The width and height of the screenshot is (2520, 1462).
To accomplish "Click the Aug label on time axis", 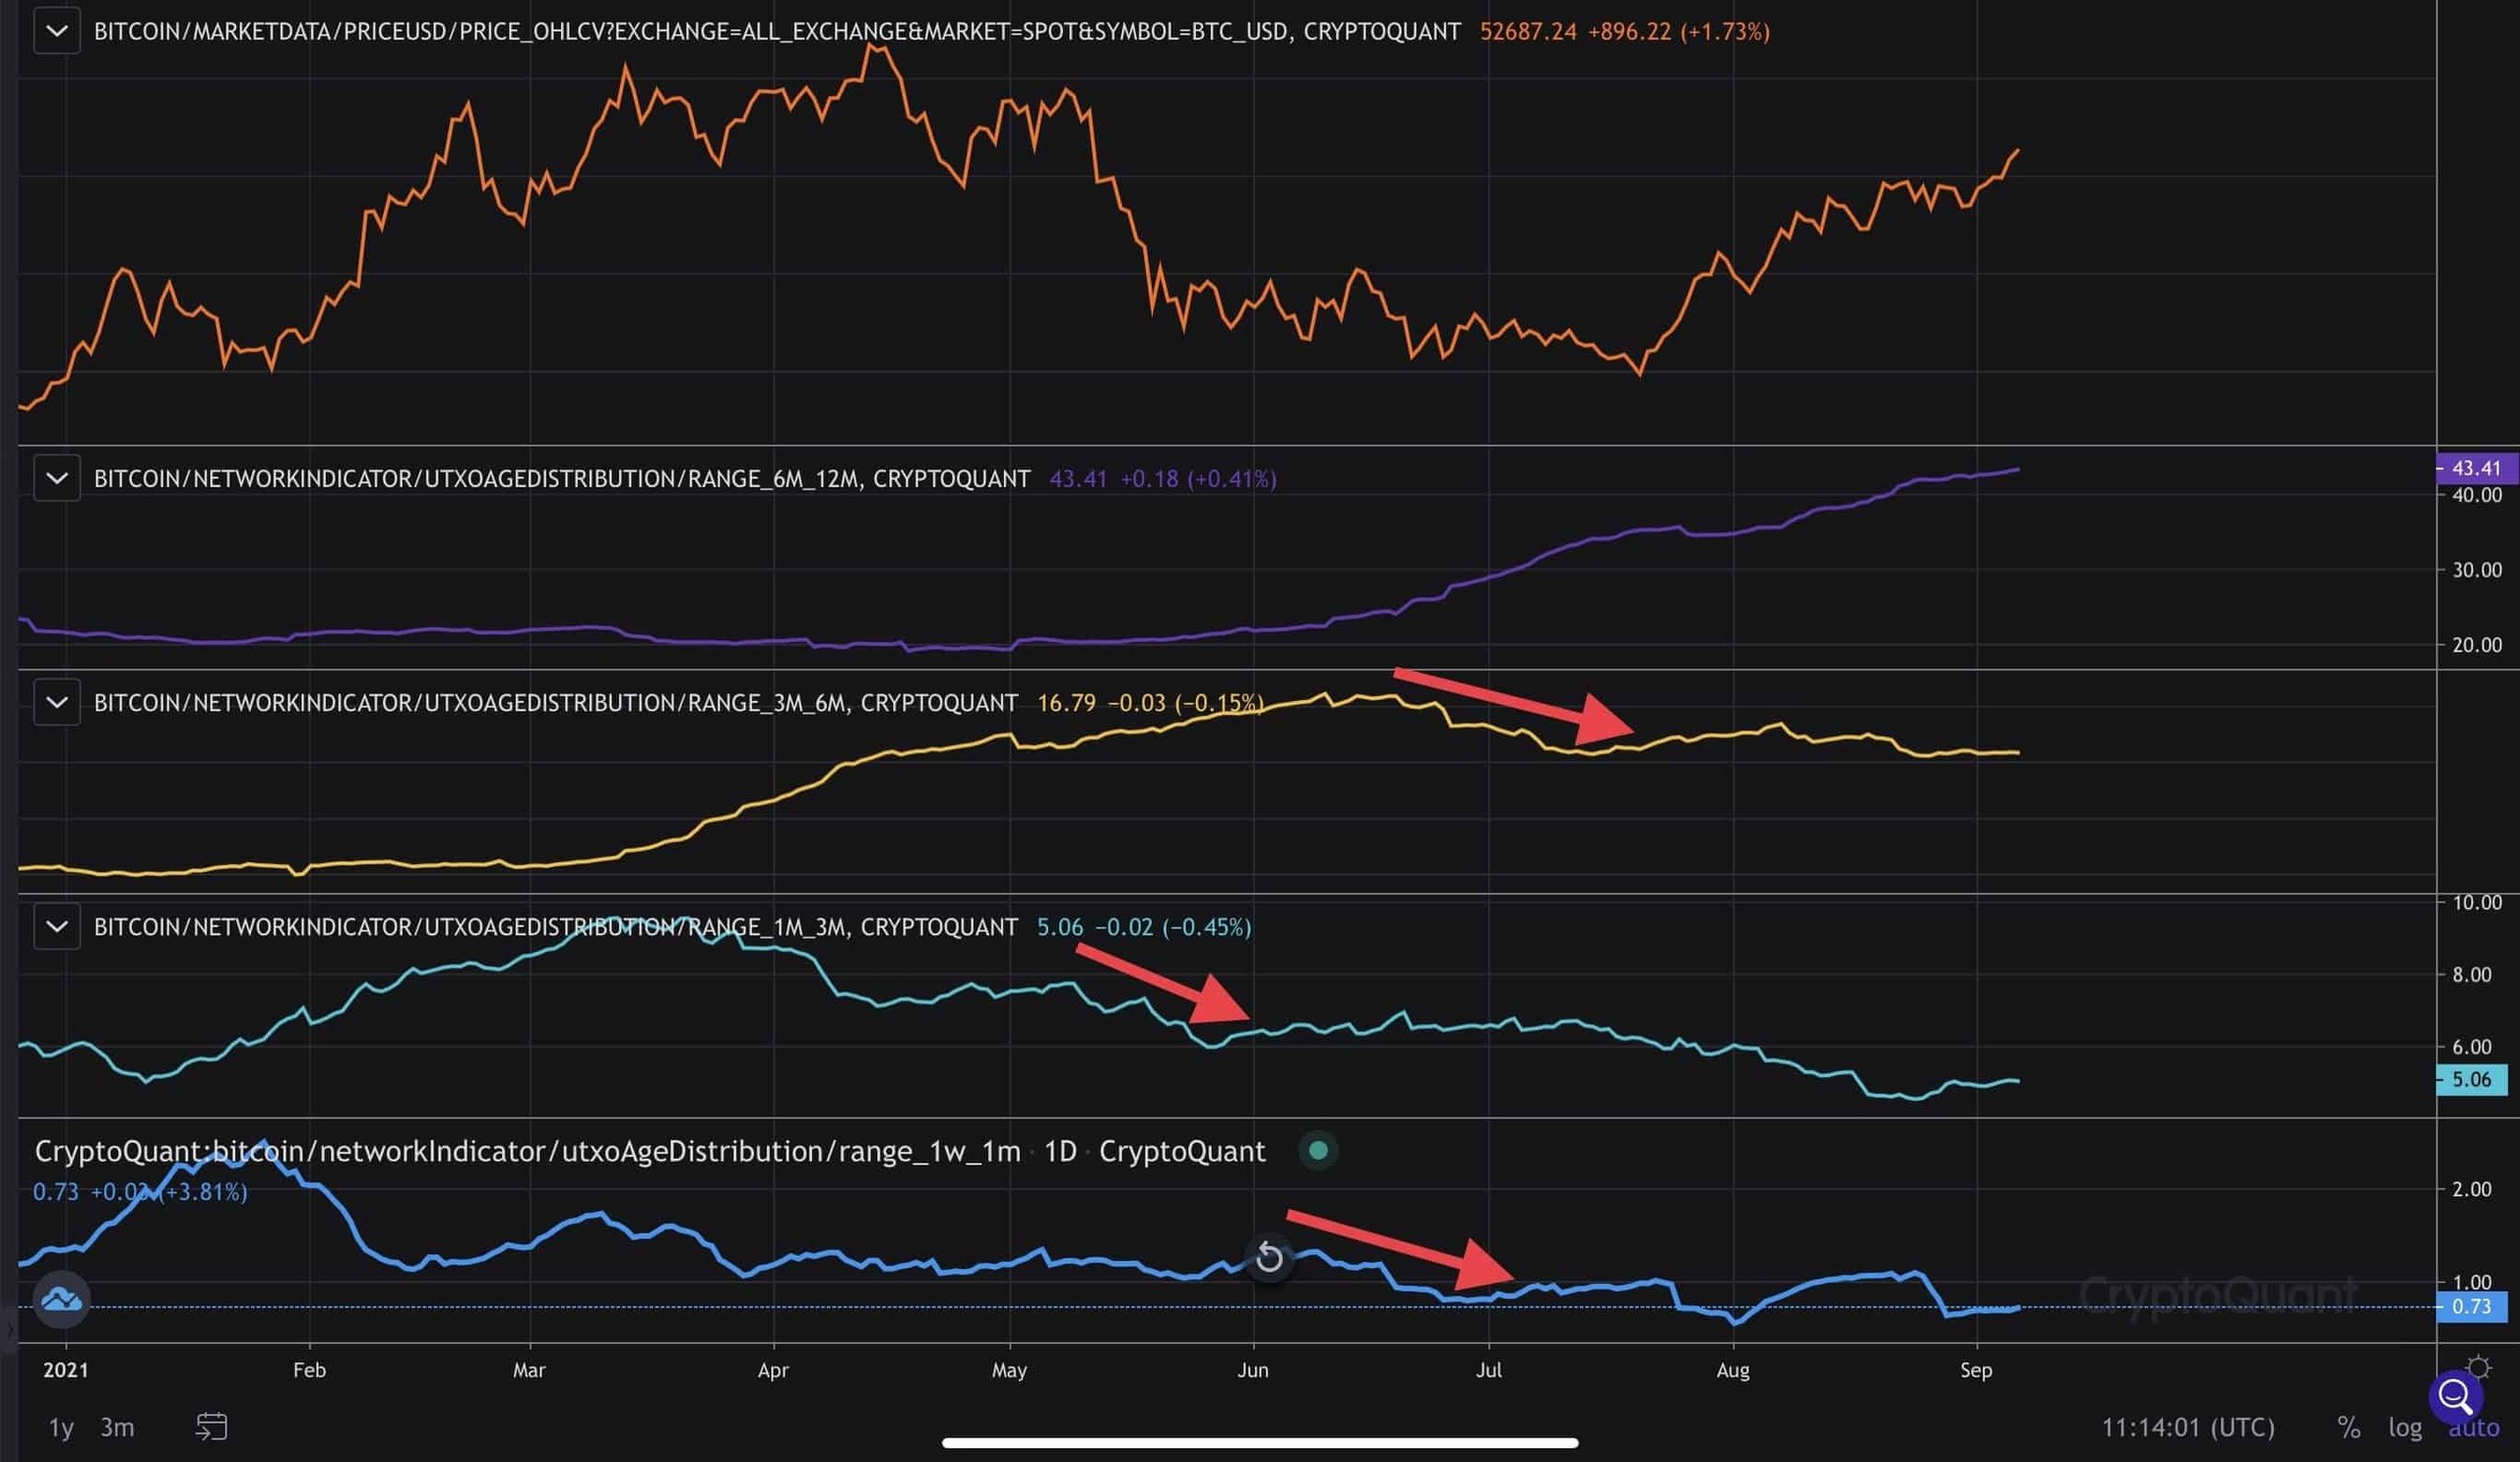I will tap(1733, 1369).
